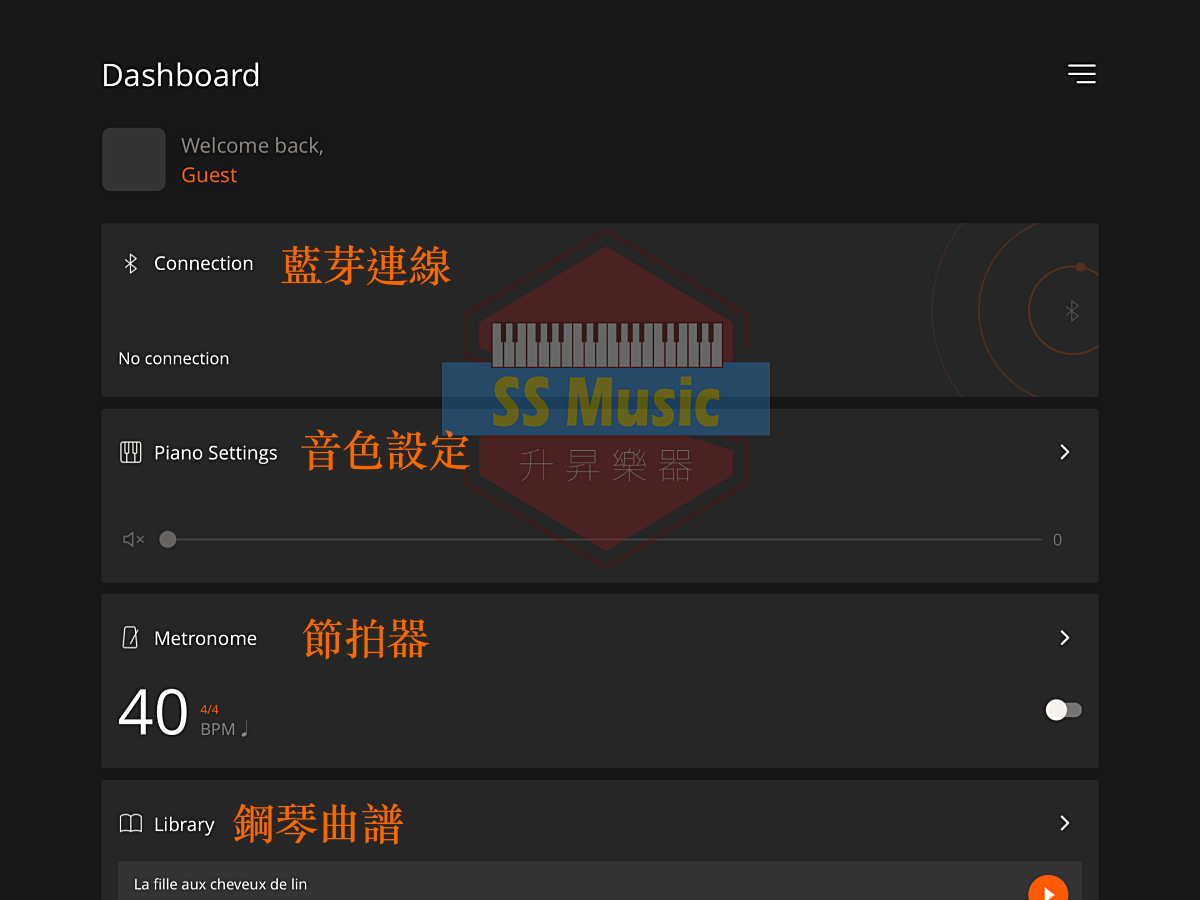This screenshot has height=900, width=1200.
Task: Click the piano volume slider handle
Action: pos(168,539)
